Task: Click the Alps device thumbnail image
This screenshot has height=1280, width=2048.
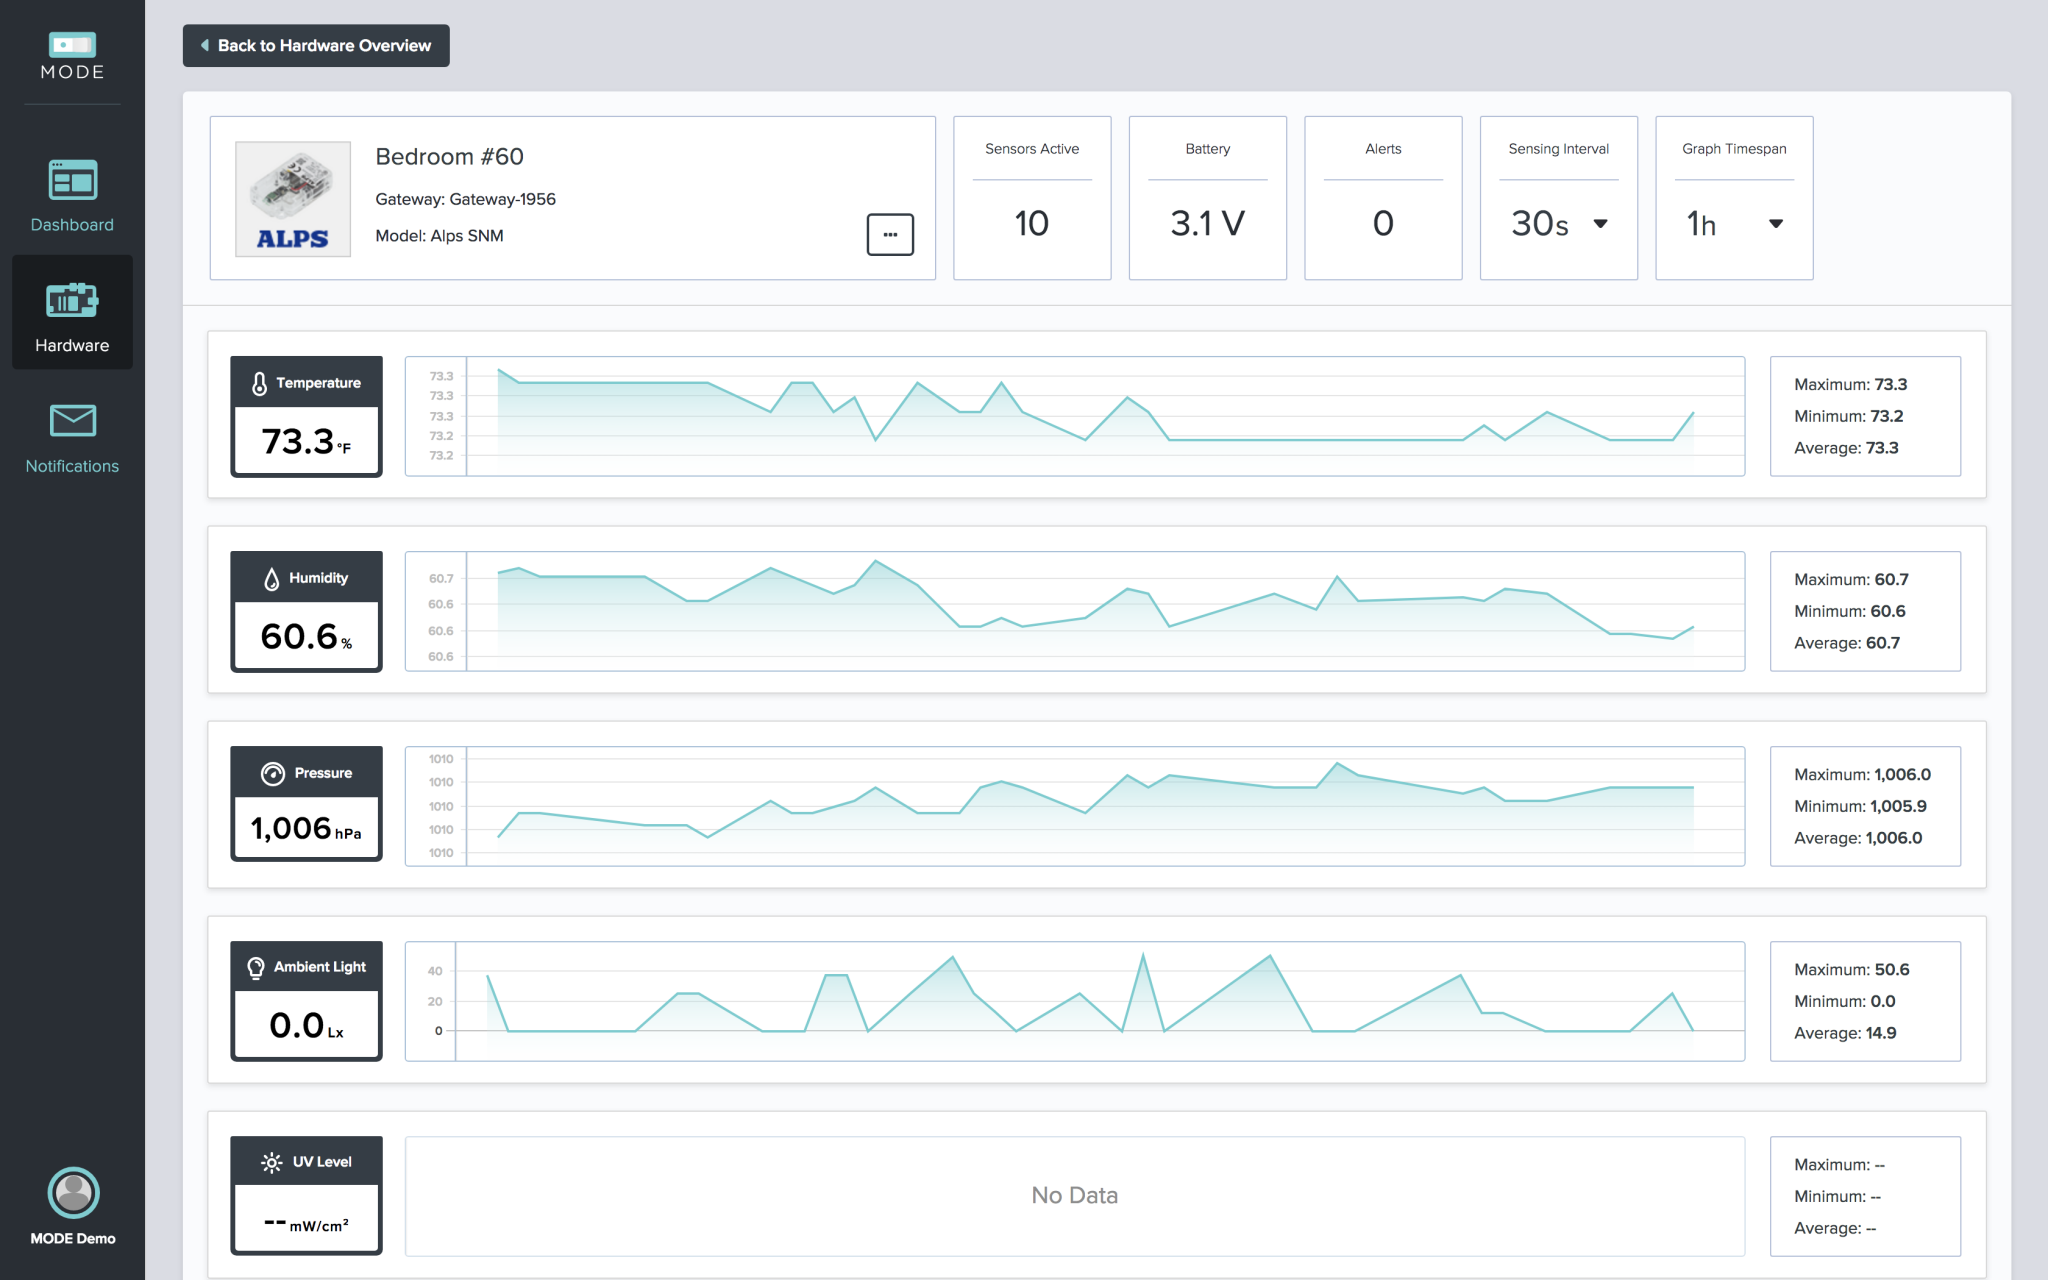Action: click(x=293, y=199)
